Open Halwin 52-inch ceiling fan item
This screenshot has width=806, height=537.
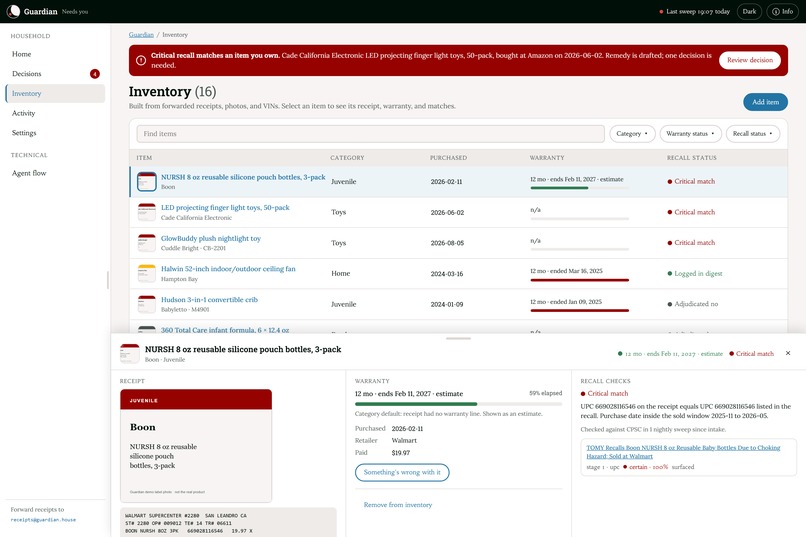tap(228, 269)
